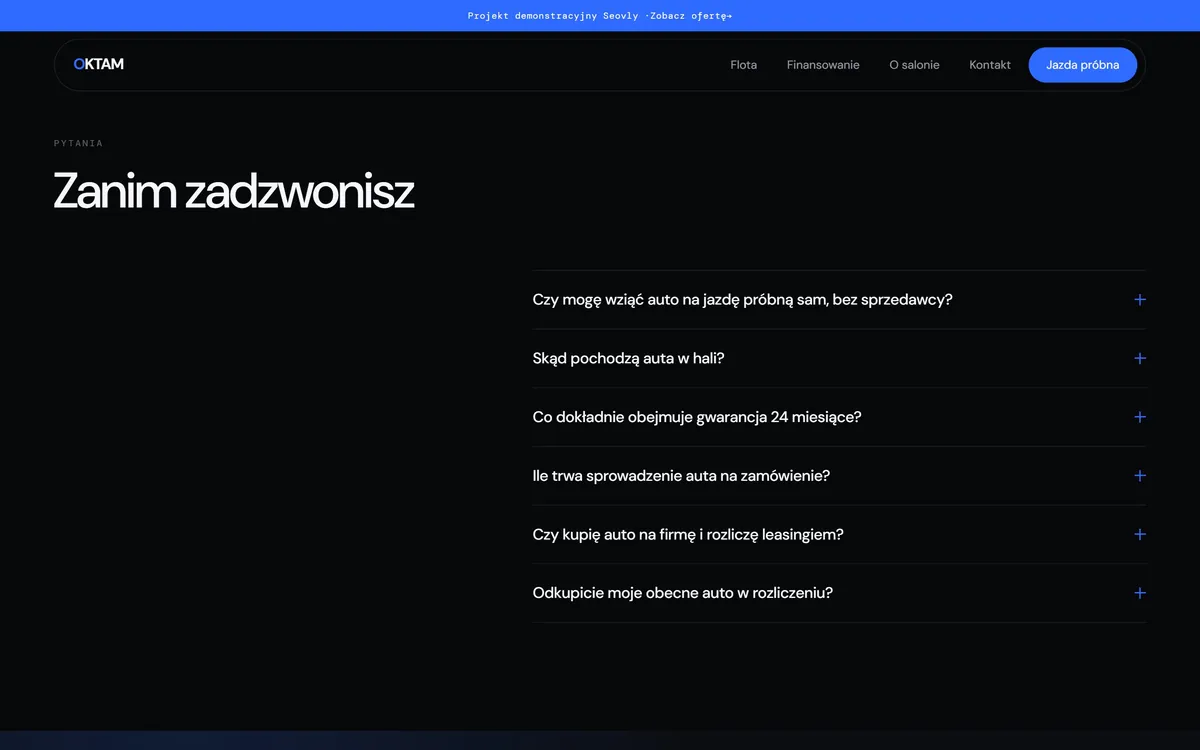1200x750 pixels.
Task: Click 'Projekt demonstracyjny Seovly' banner text
Action: click(553, 16)
